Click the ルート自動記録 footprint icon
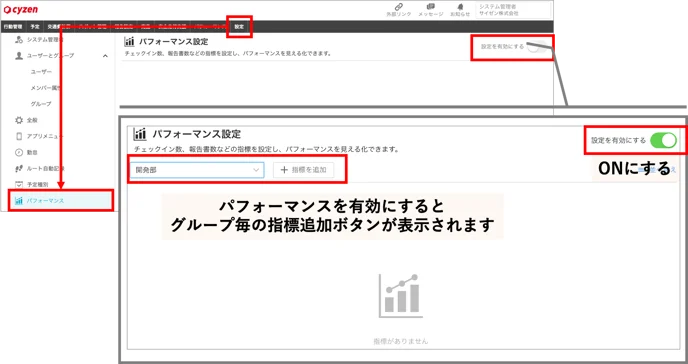 tap(19, 168)
